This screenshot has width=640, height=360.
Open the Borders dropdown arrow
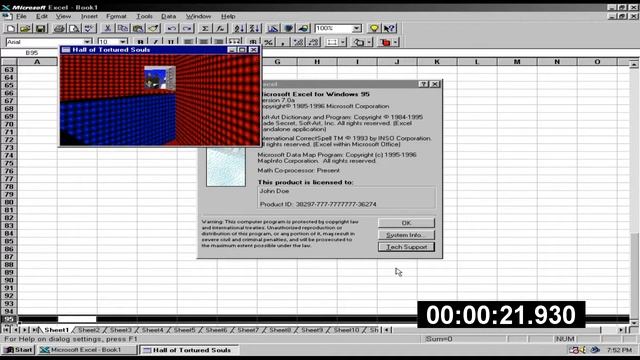[343, 42]
